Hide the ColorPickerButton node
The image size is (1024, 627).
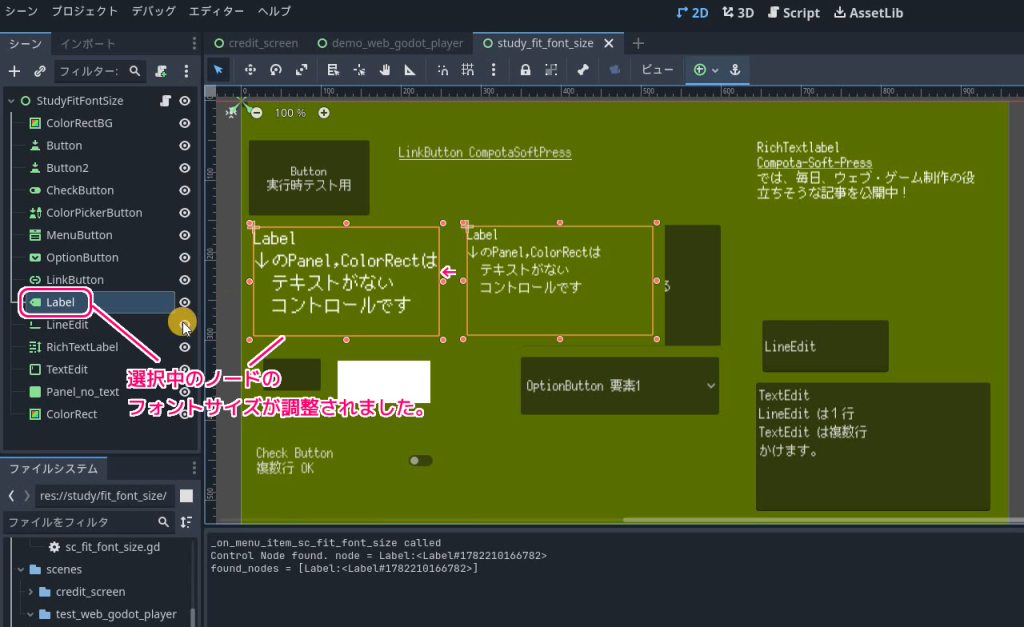pos(185,212)
